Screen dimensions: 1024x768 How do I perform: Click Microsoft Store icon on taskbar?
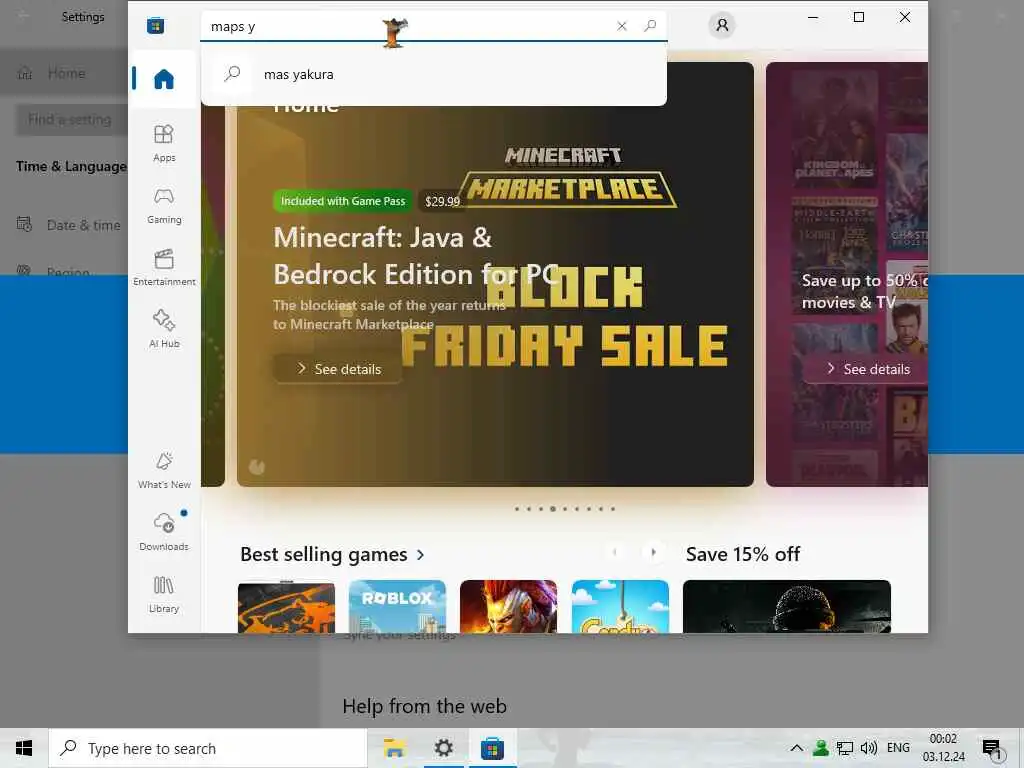tap(492, 748)
